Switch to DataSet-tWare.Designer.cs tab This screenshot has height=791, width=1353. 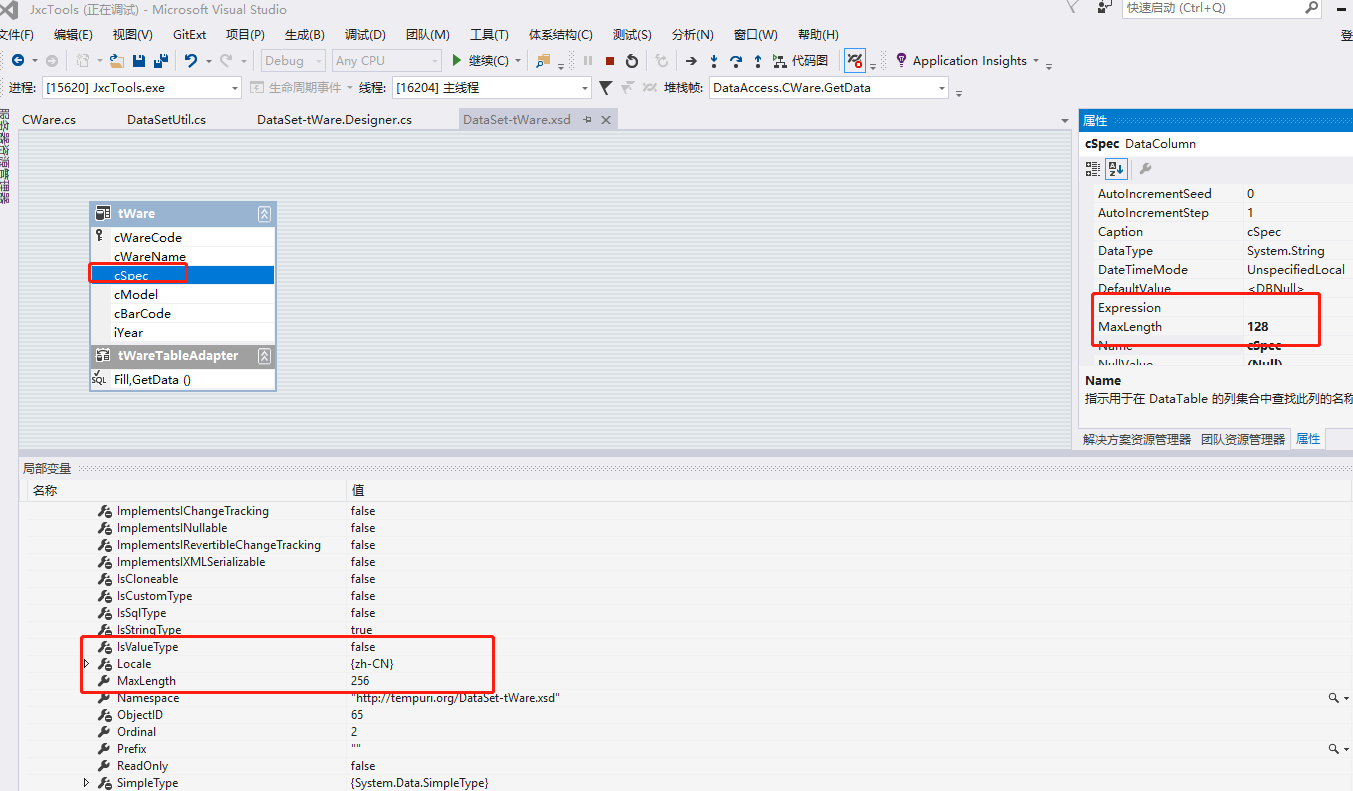tap(334, 120)
